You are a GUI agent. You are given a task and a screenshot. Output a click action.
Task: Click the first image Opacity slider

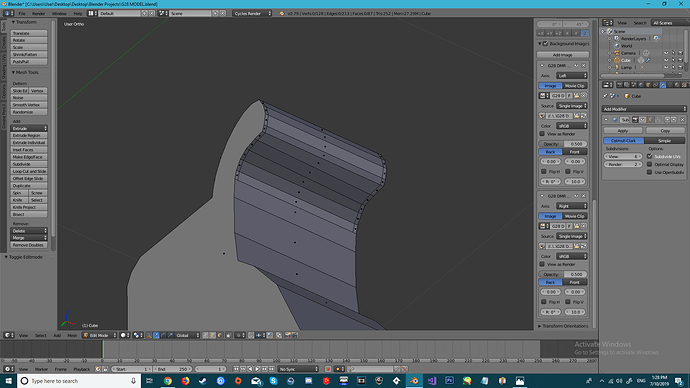point(563,144)
